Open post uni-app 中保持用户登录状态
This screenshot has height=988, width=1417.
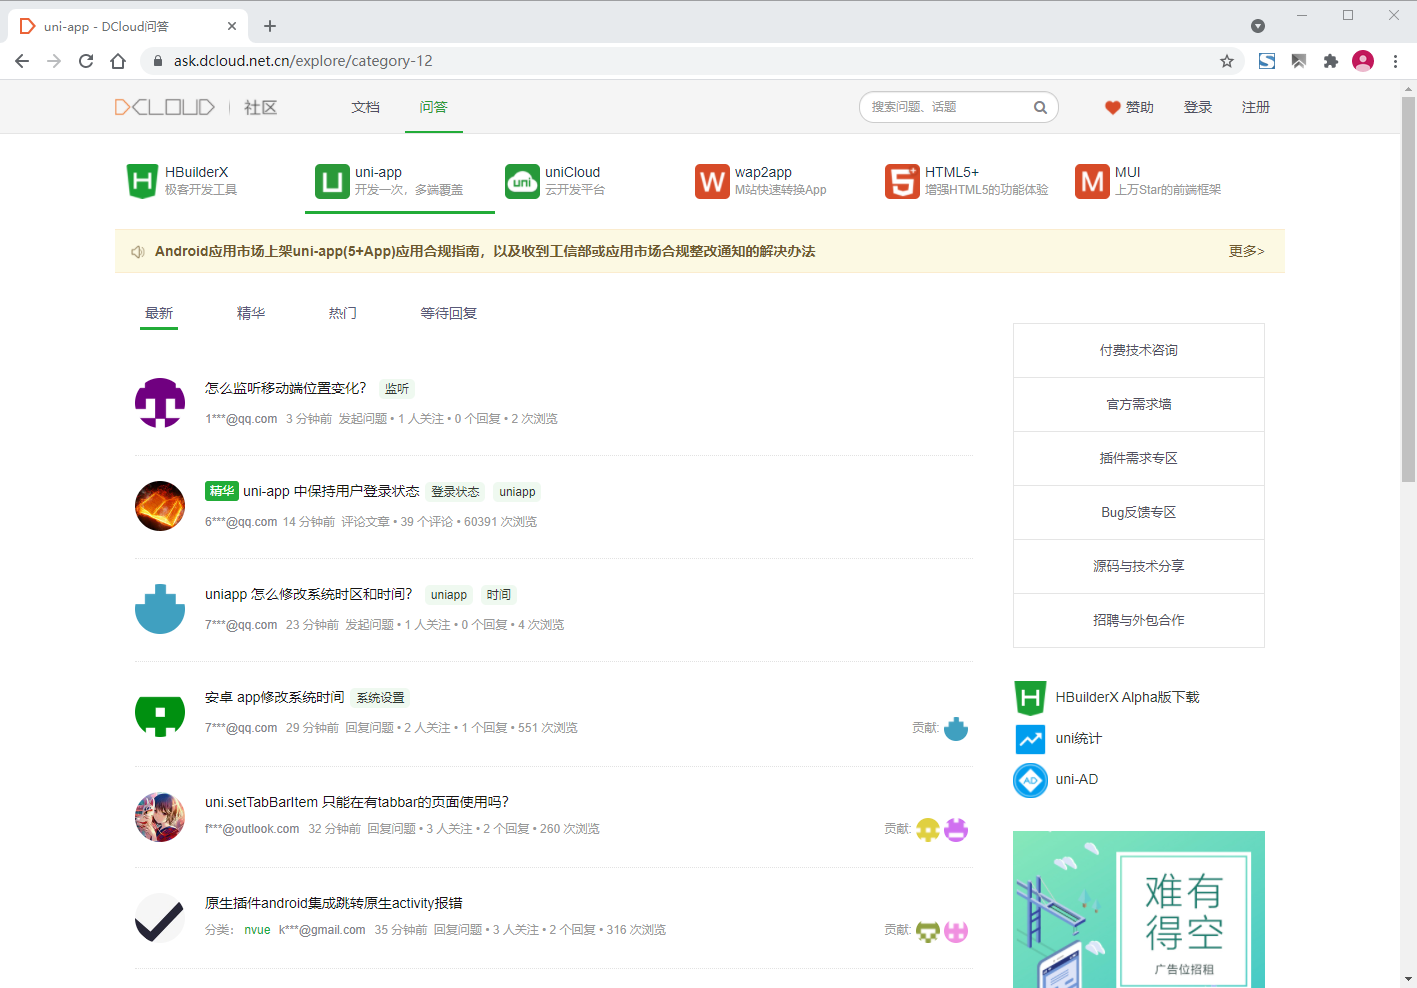(x=331, y=491)
